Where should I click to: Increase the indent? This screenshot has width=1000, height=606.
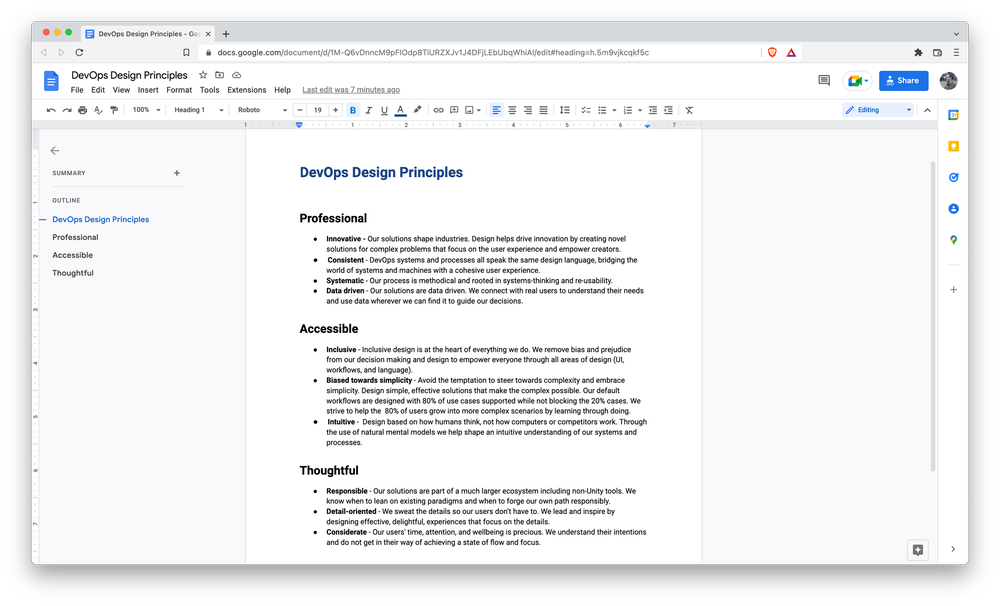click(668, 110)
